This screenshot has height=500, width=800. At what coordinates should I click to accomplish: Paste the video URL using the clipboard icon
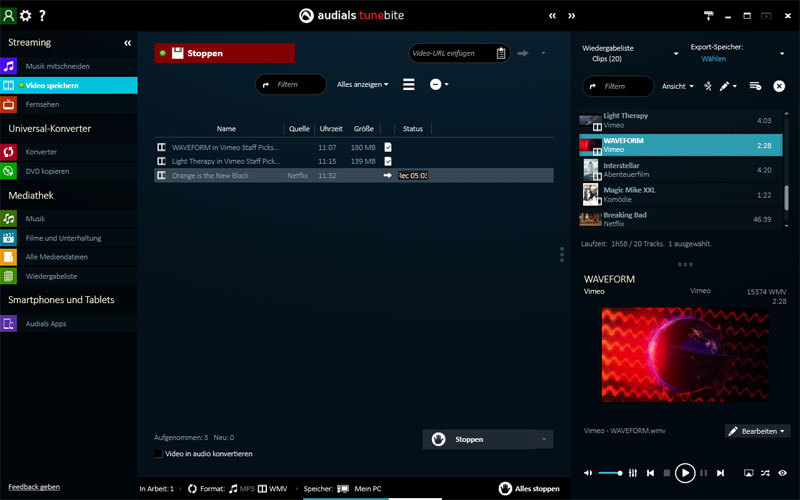tap(501, 53)
